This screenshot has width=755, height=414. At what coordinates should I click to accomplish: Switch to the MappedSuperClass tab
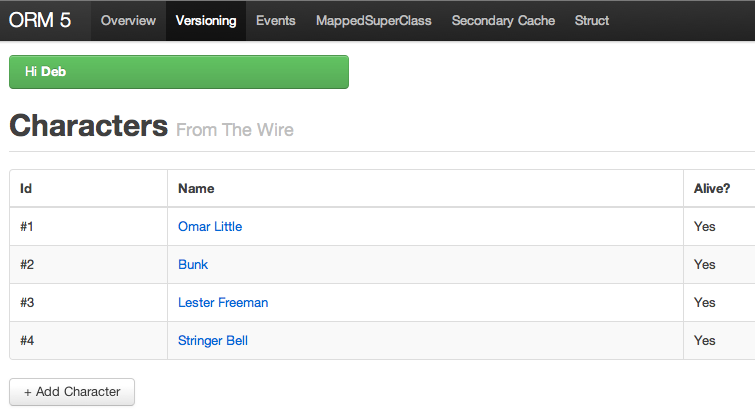coord(374,20)
